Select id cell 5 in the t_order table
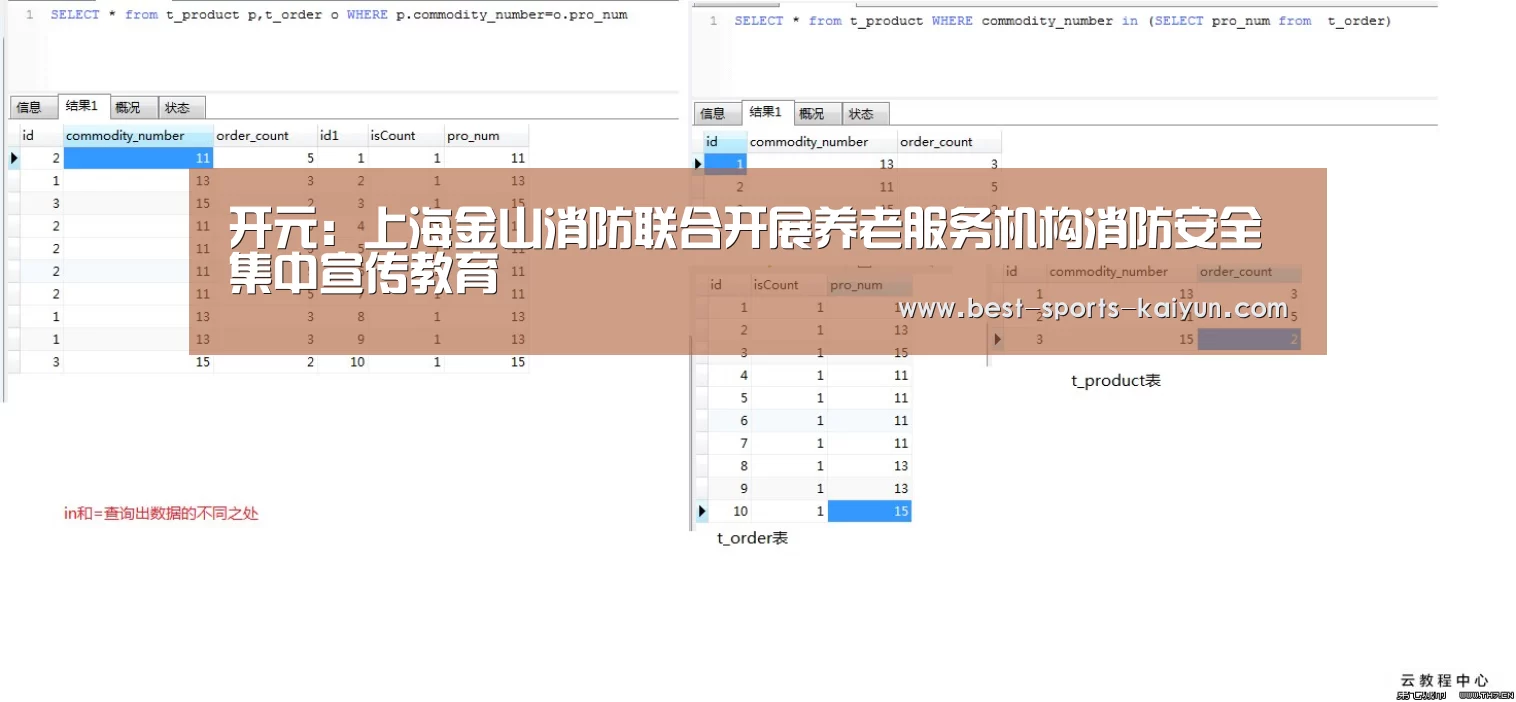The height and width of the screenshot is (702, 1516). tap(729, 398)
